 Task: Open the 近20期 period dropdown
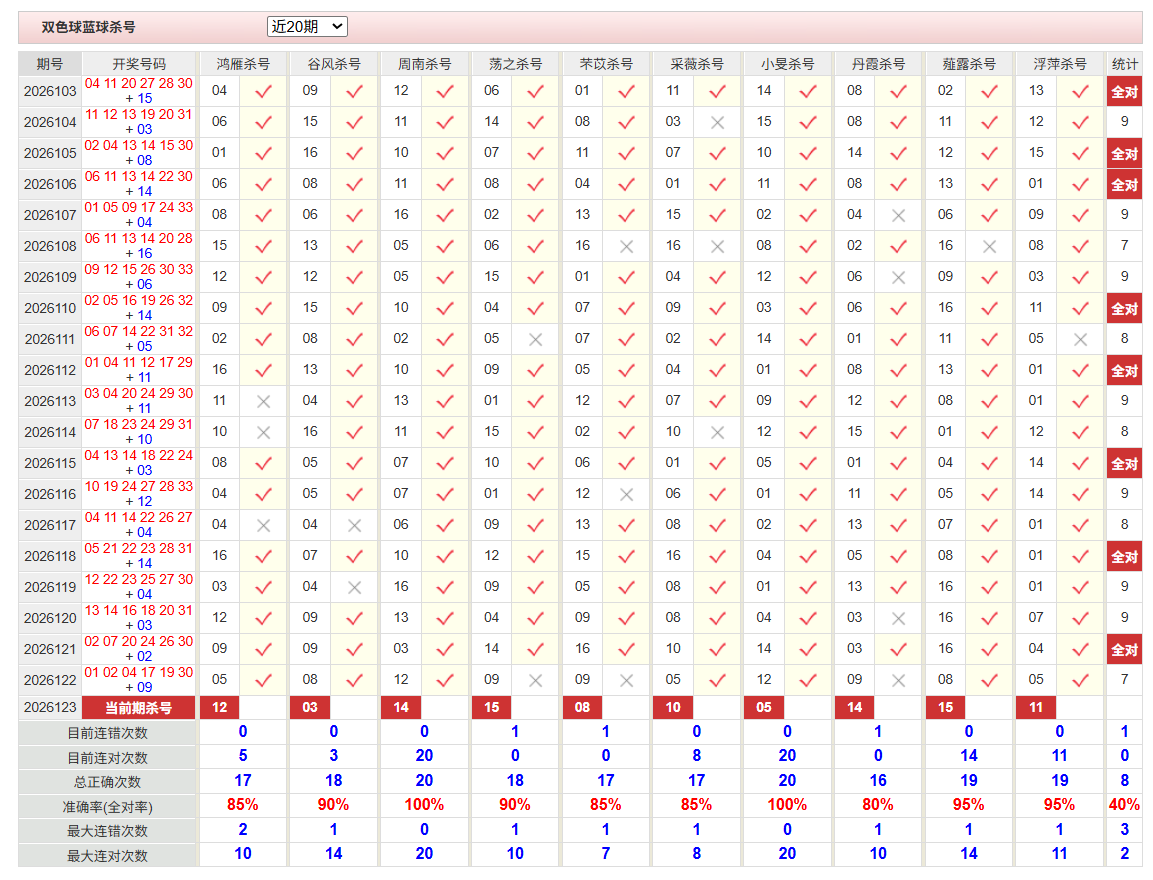(307, 26)
